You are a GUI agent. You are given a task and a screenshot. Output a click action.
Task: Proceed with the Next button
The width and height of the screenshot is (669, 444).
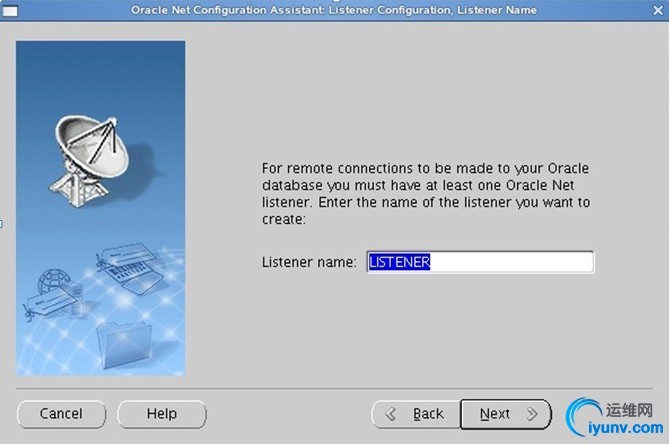click(x=506, y=414)
